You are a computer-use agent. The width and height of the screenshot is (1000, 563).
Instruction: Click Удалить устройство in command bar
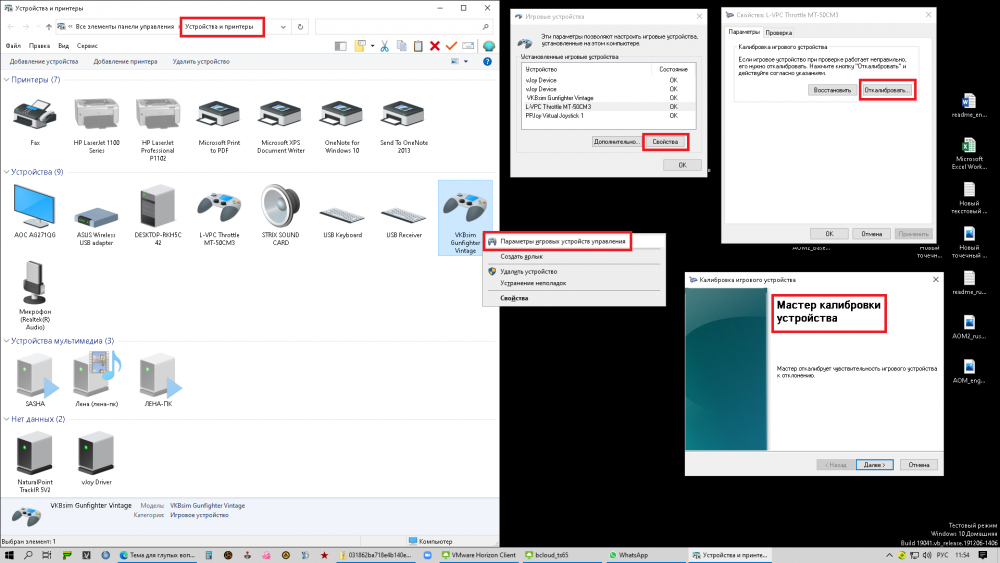tap(201, 62)
